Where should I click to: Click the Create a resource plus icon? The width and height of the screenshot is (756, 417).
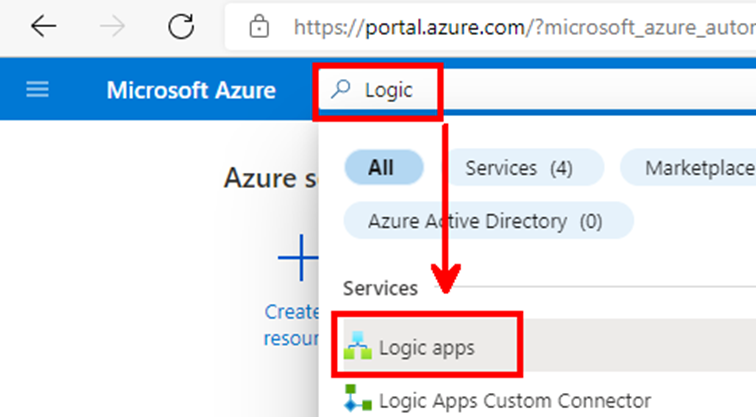pos(298,258)
